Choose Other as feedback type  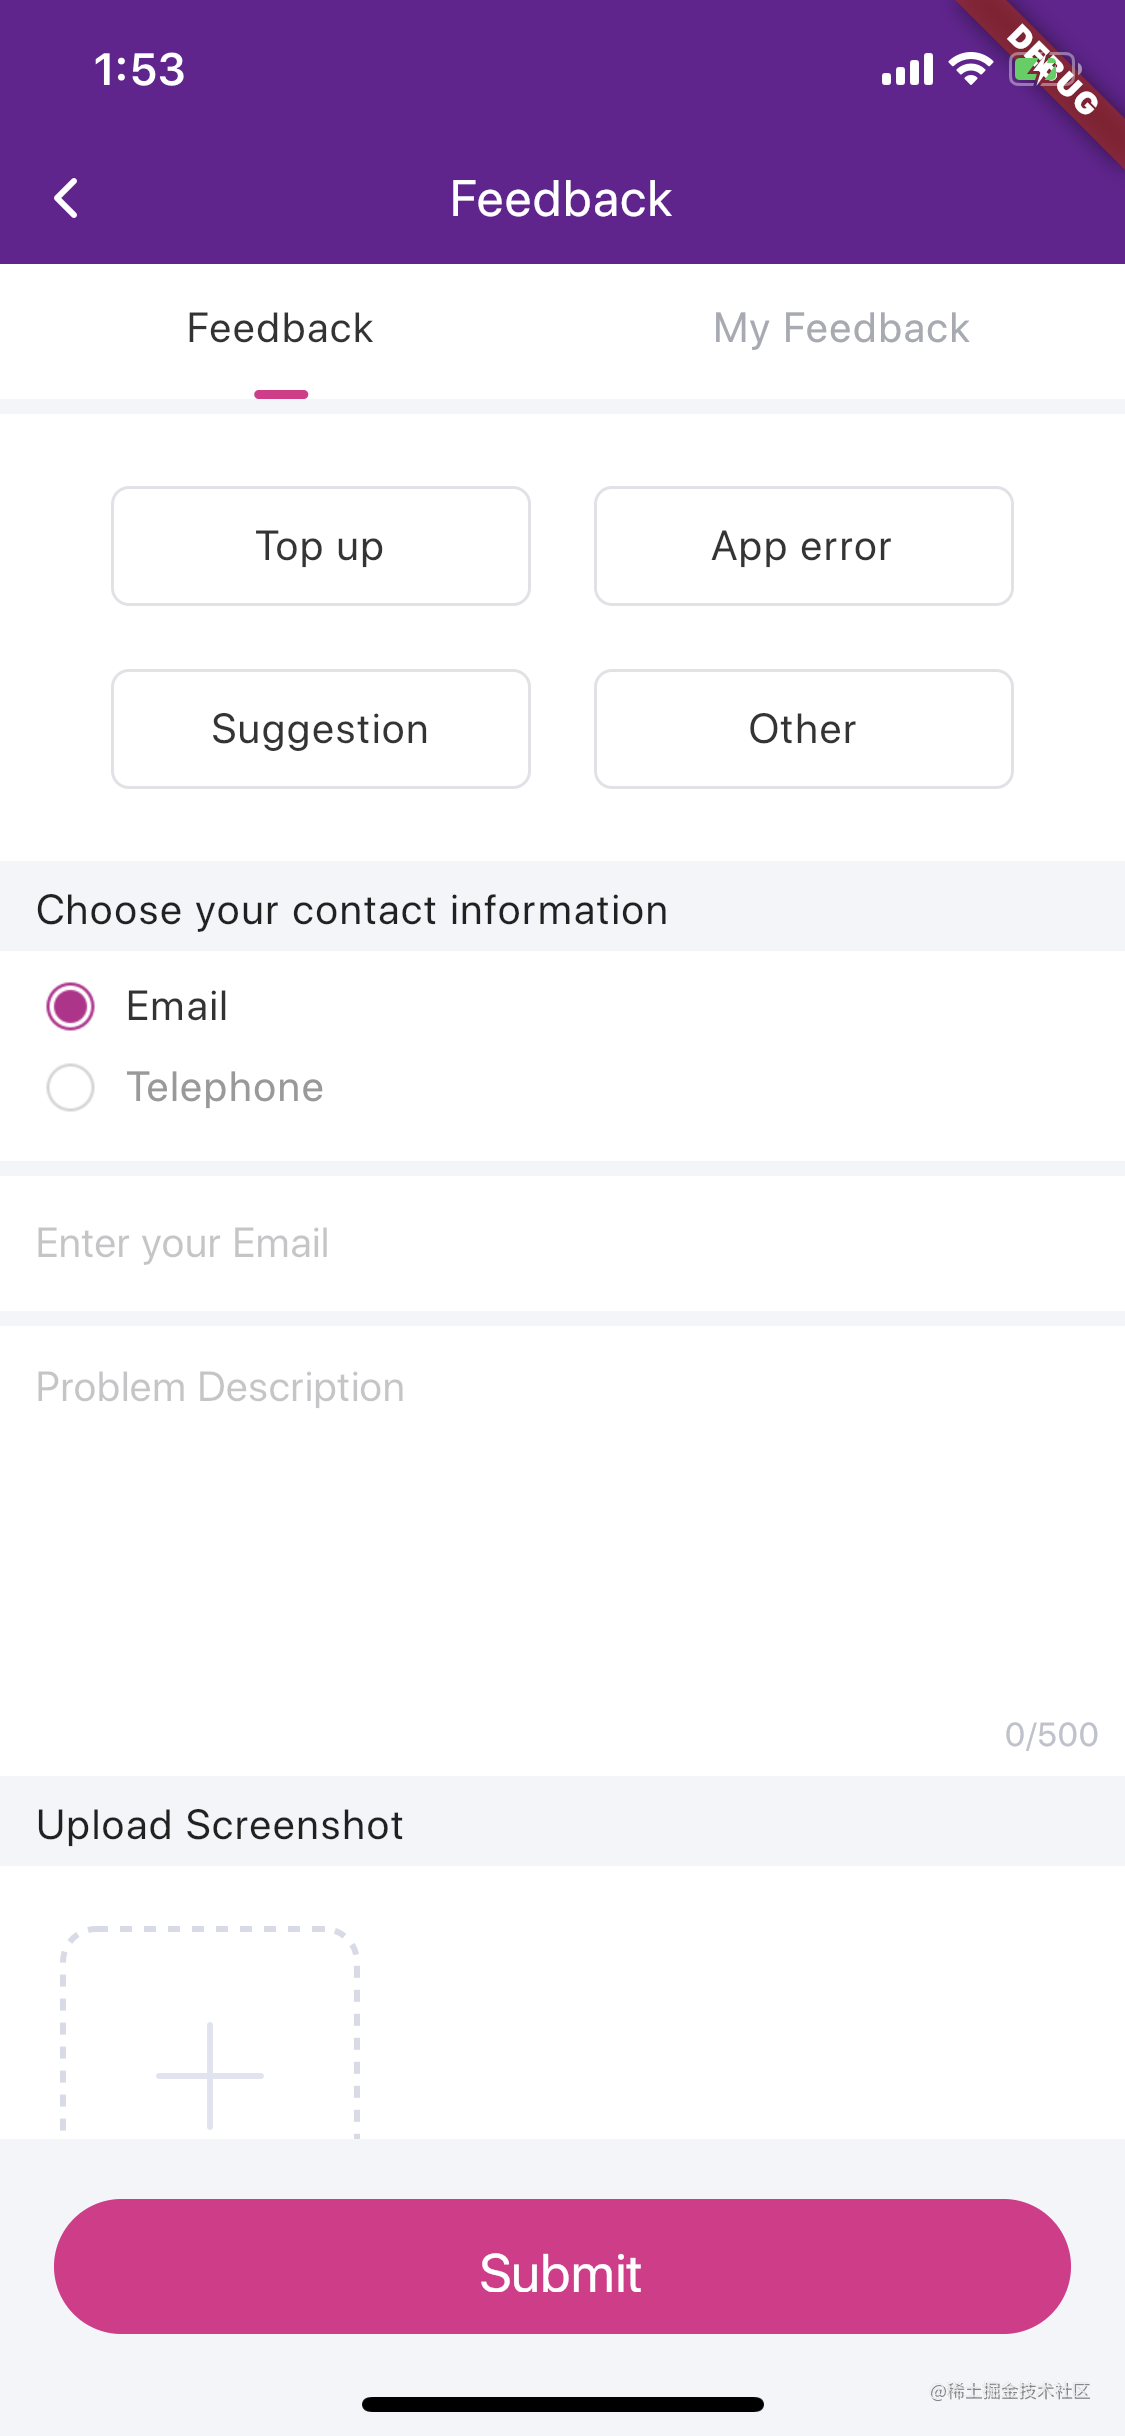coord(802,728)
